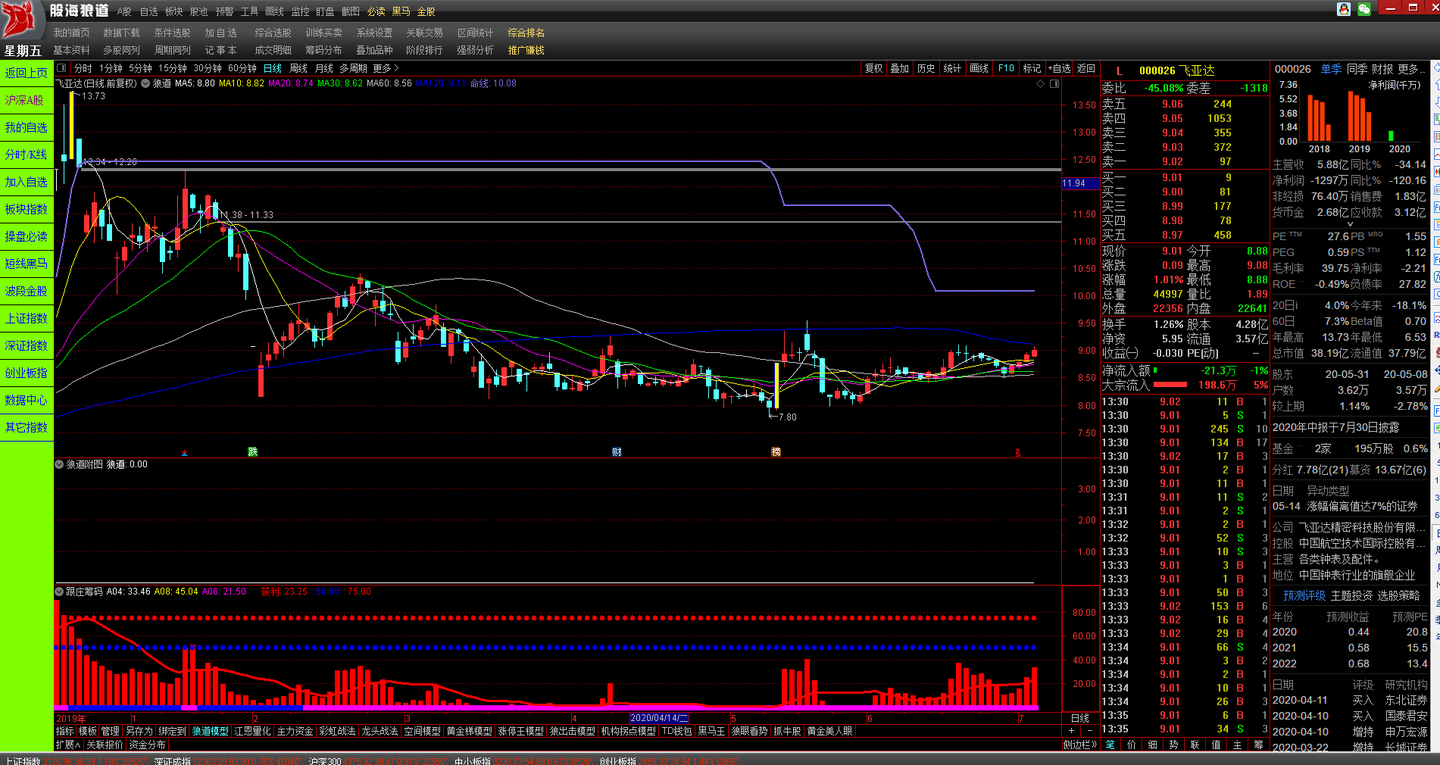Select the 15分钟 period
This screenshot has width=1440, height=765.
(173, 68)
